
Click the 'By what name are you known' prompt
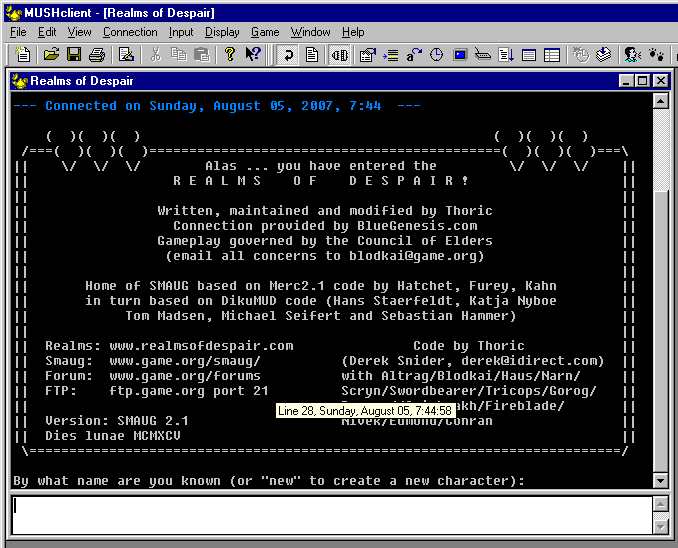pyautogui.click(x=269, y=481)
